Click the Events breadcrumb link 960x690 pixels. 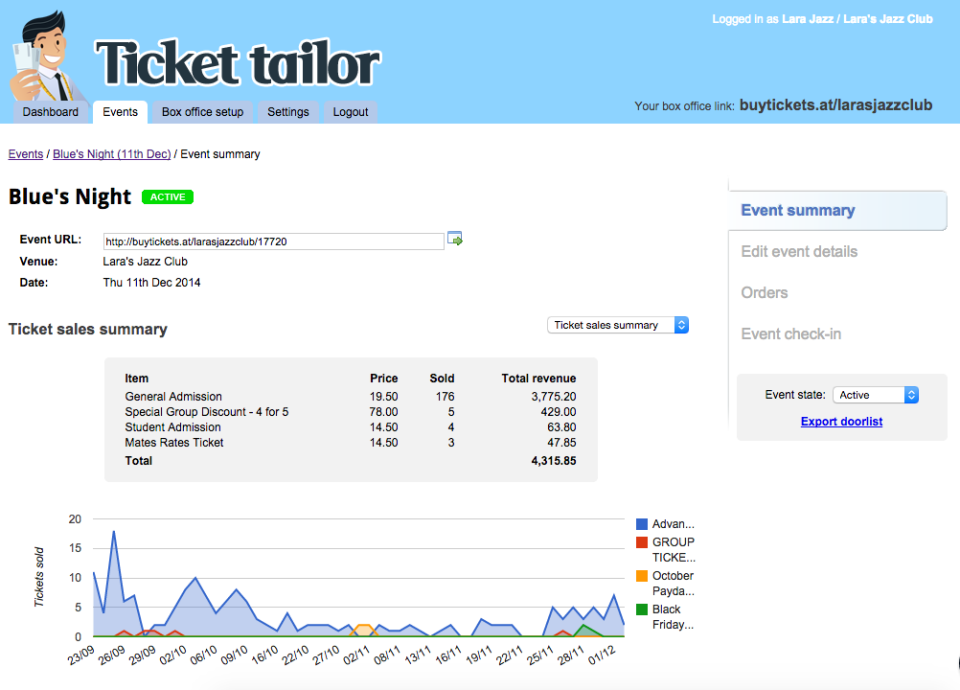coord(26,154)
